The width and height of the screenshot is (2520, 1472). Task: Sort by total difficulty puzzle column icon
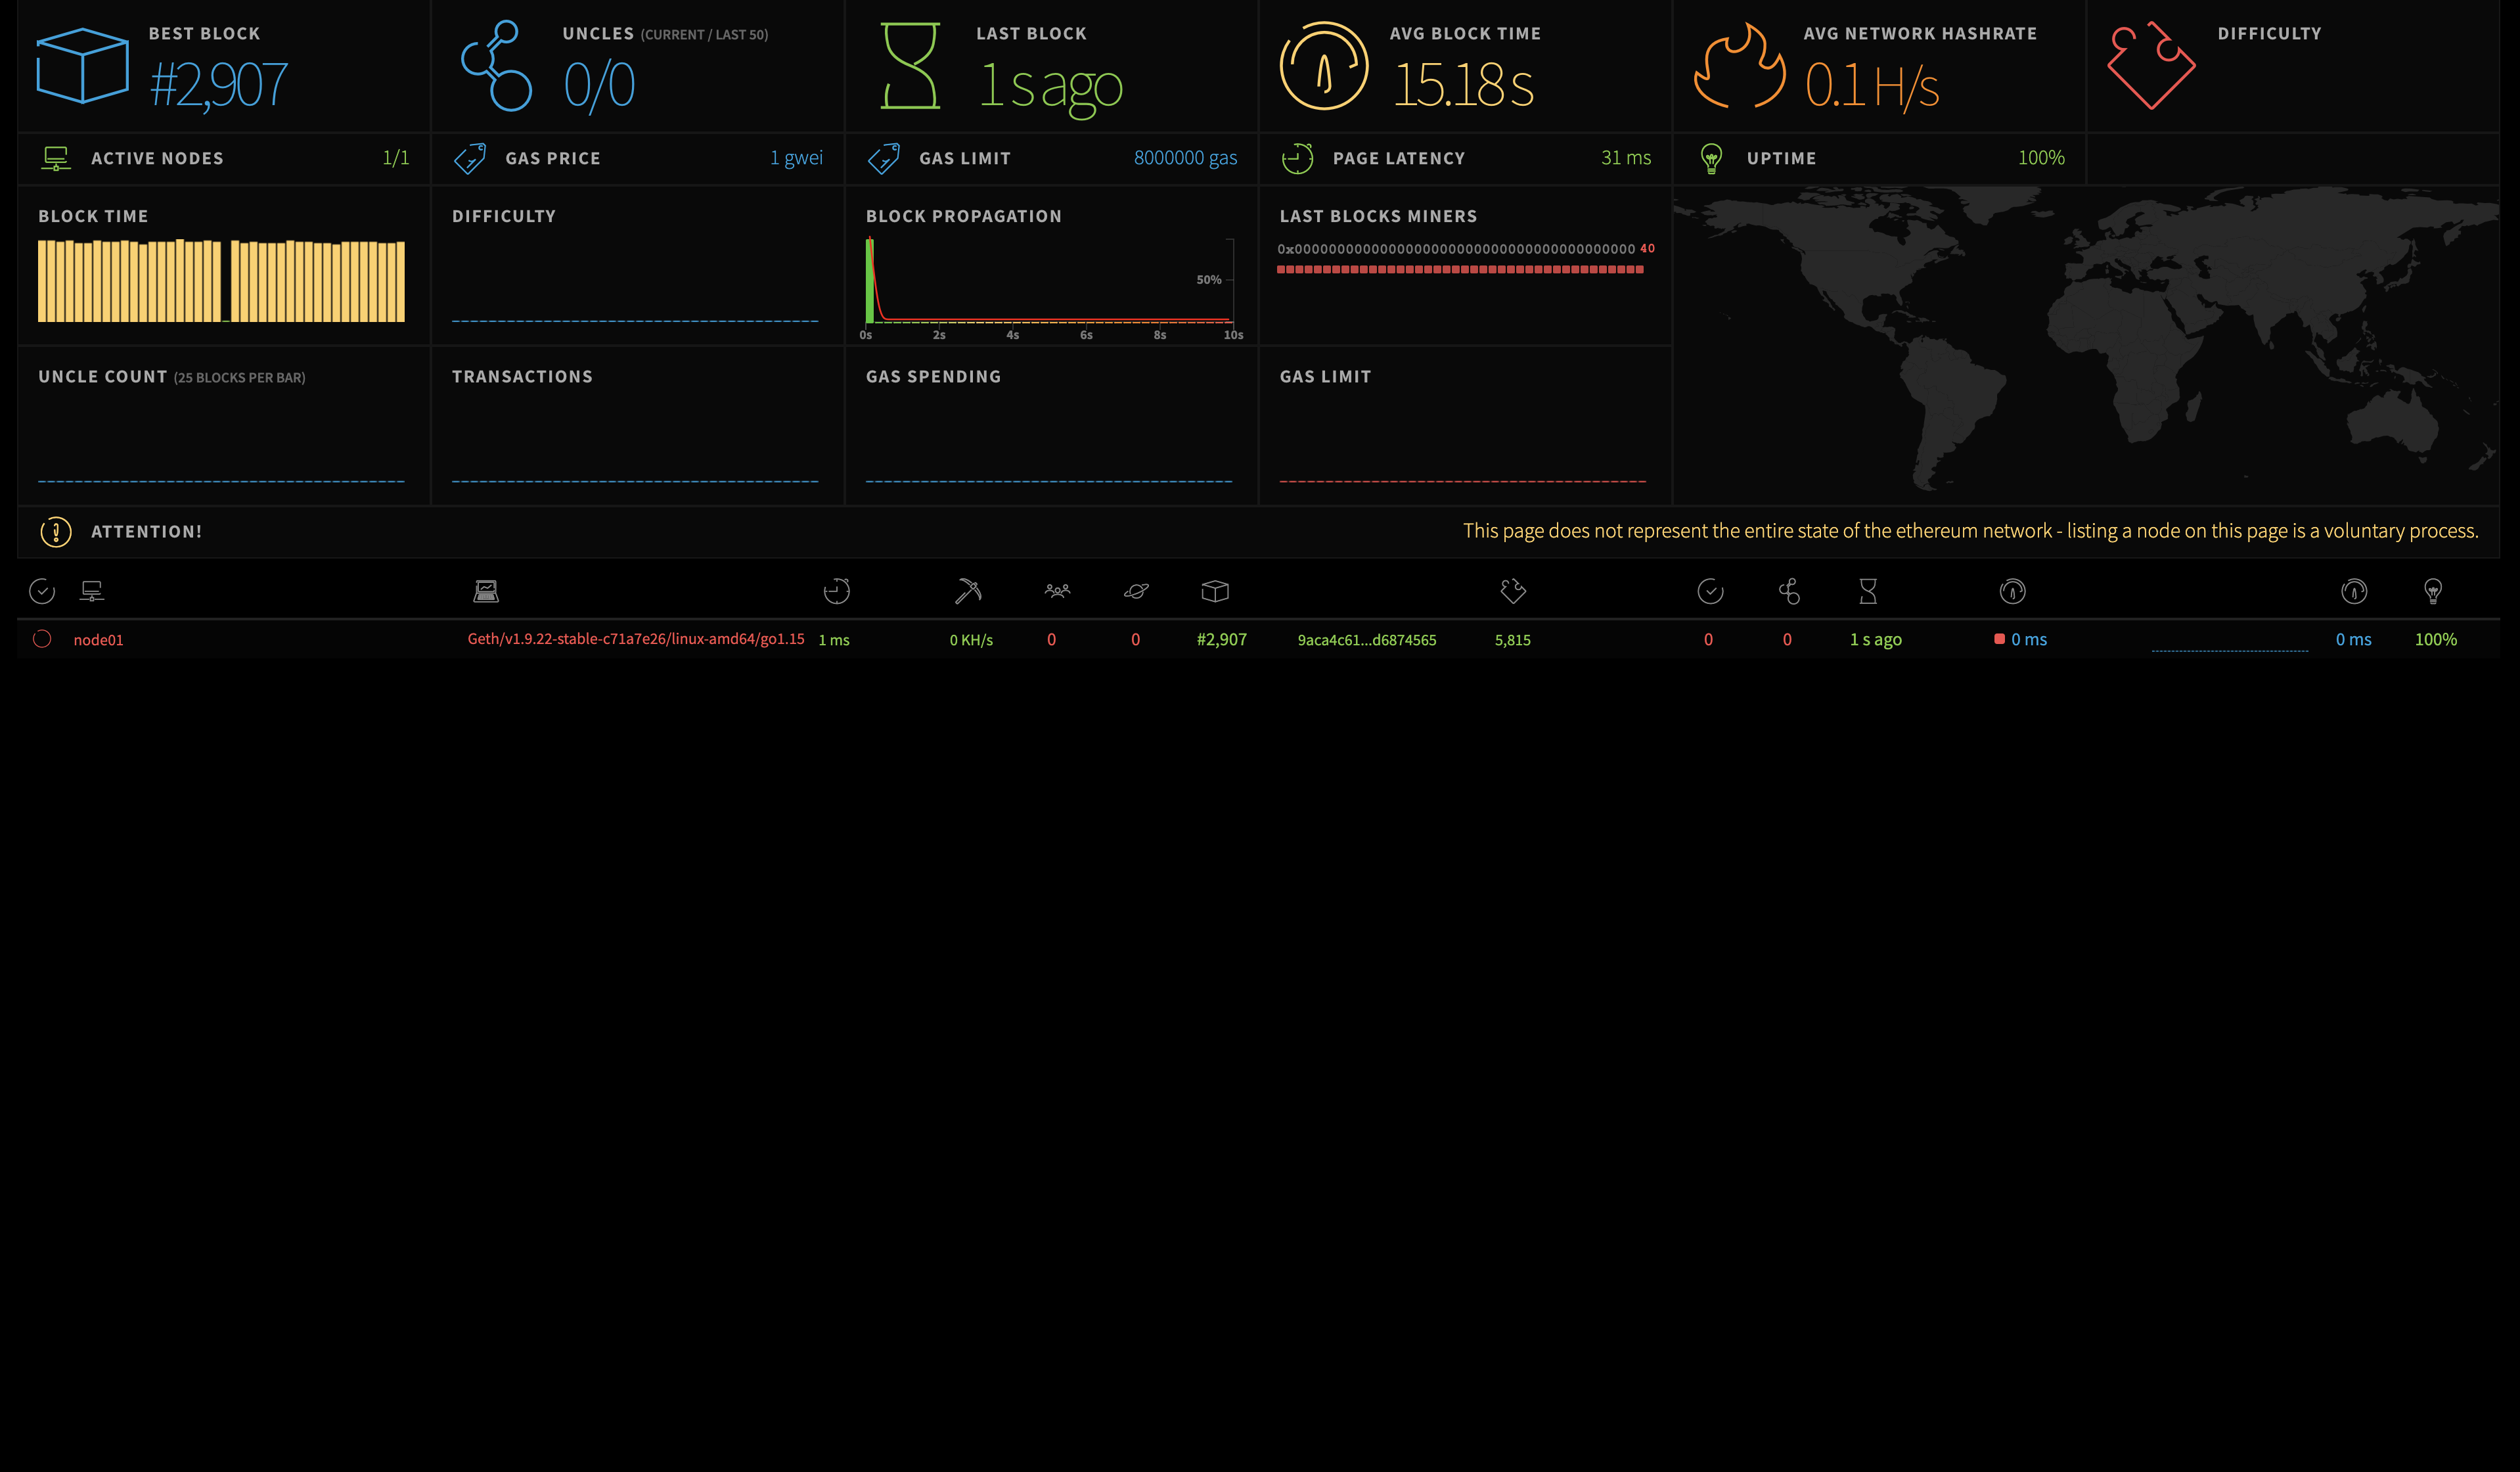1513,591
